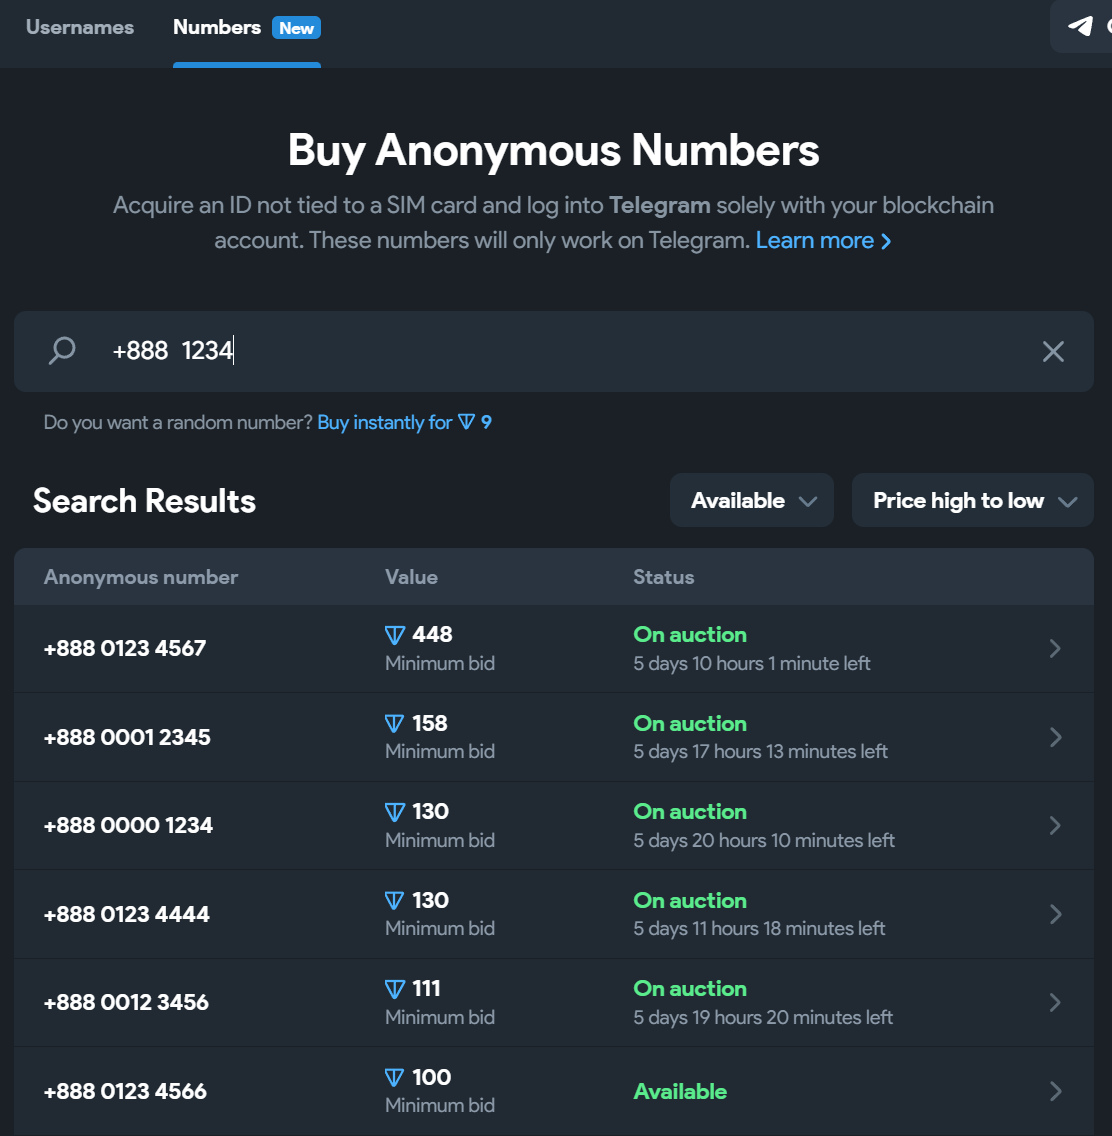Screen dimensions: 1112x1136
Task: Focus the +888 1234 search field
Action: 553,351
